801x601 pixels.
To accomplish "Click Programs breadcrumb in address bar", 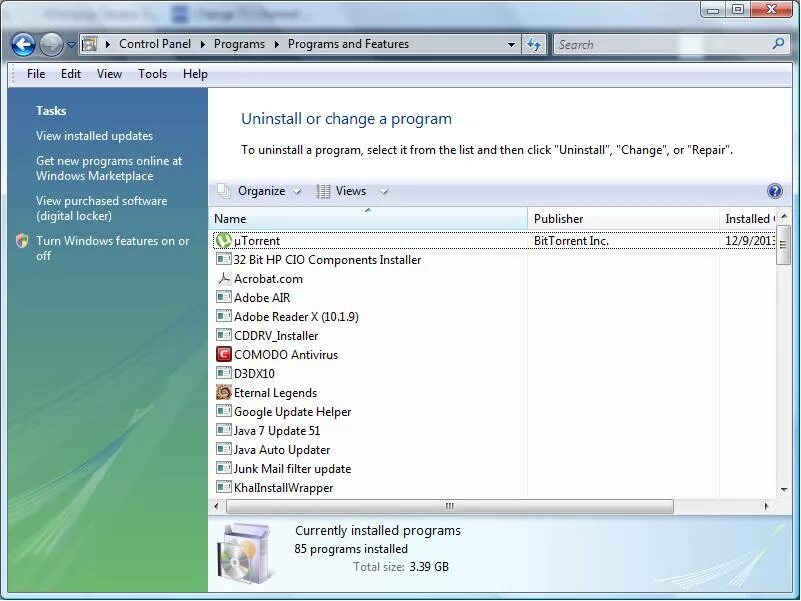I will tap(239, 44).
